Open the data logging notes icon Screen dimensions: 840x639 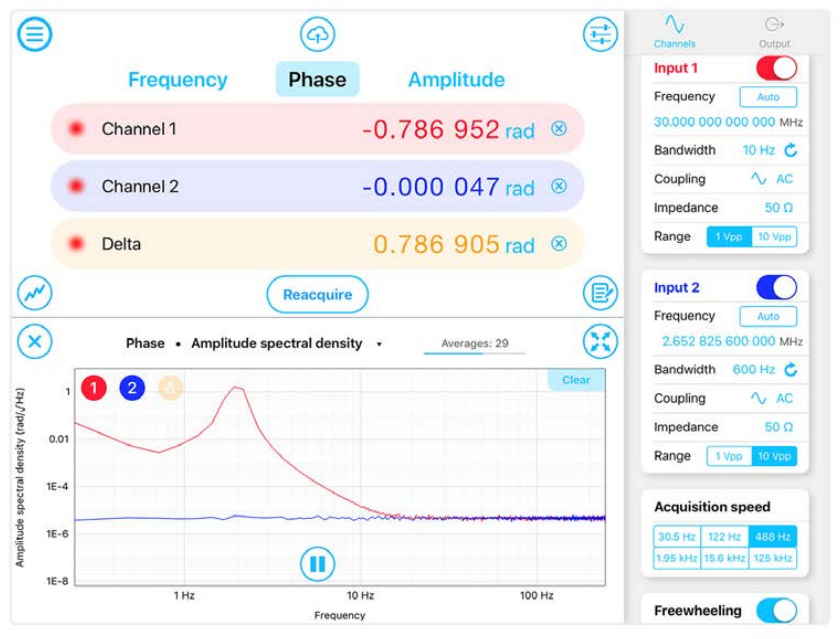click(600, 292)
